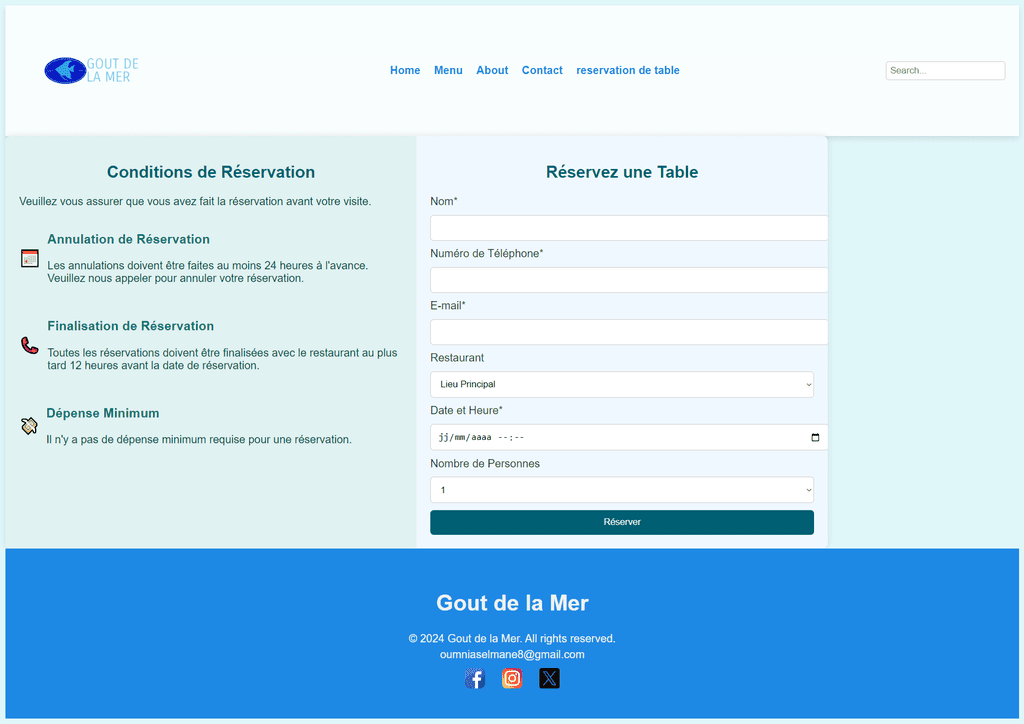The height and width of the screenshot is (724, 1024).
Task: Click the 'Veuillez vous assurer' intro sentence
Action: coord(195,202)
